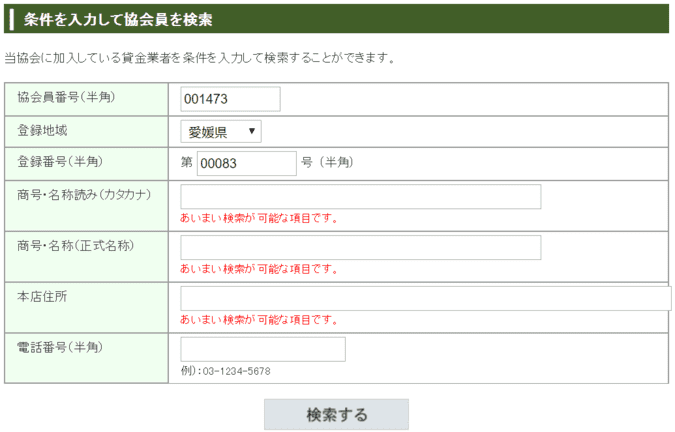Viewport: 675px width, 432px height.
Task: Click the 登録番号(半角) label
Action: pyautogui.click(x=60, y=162)
